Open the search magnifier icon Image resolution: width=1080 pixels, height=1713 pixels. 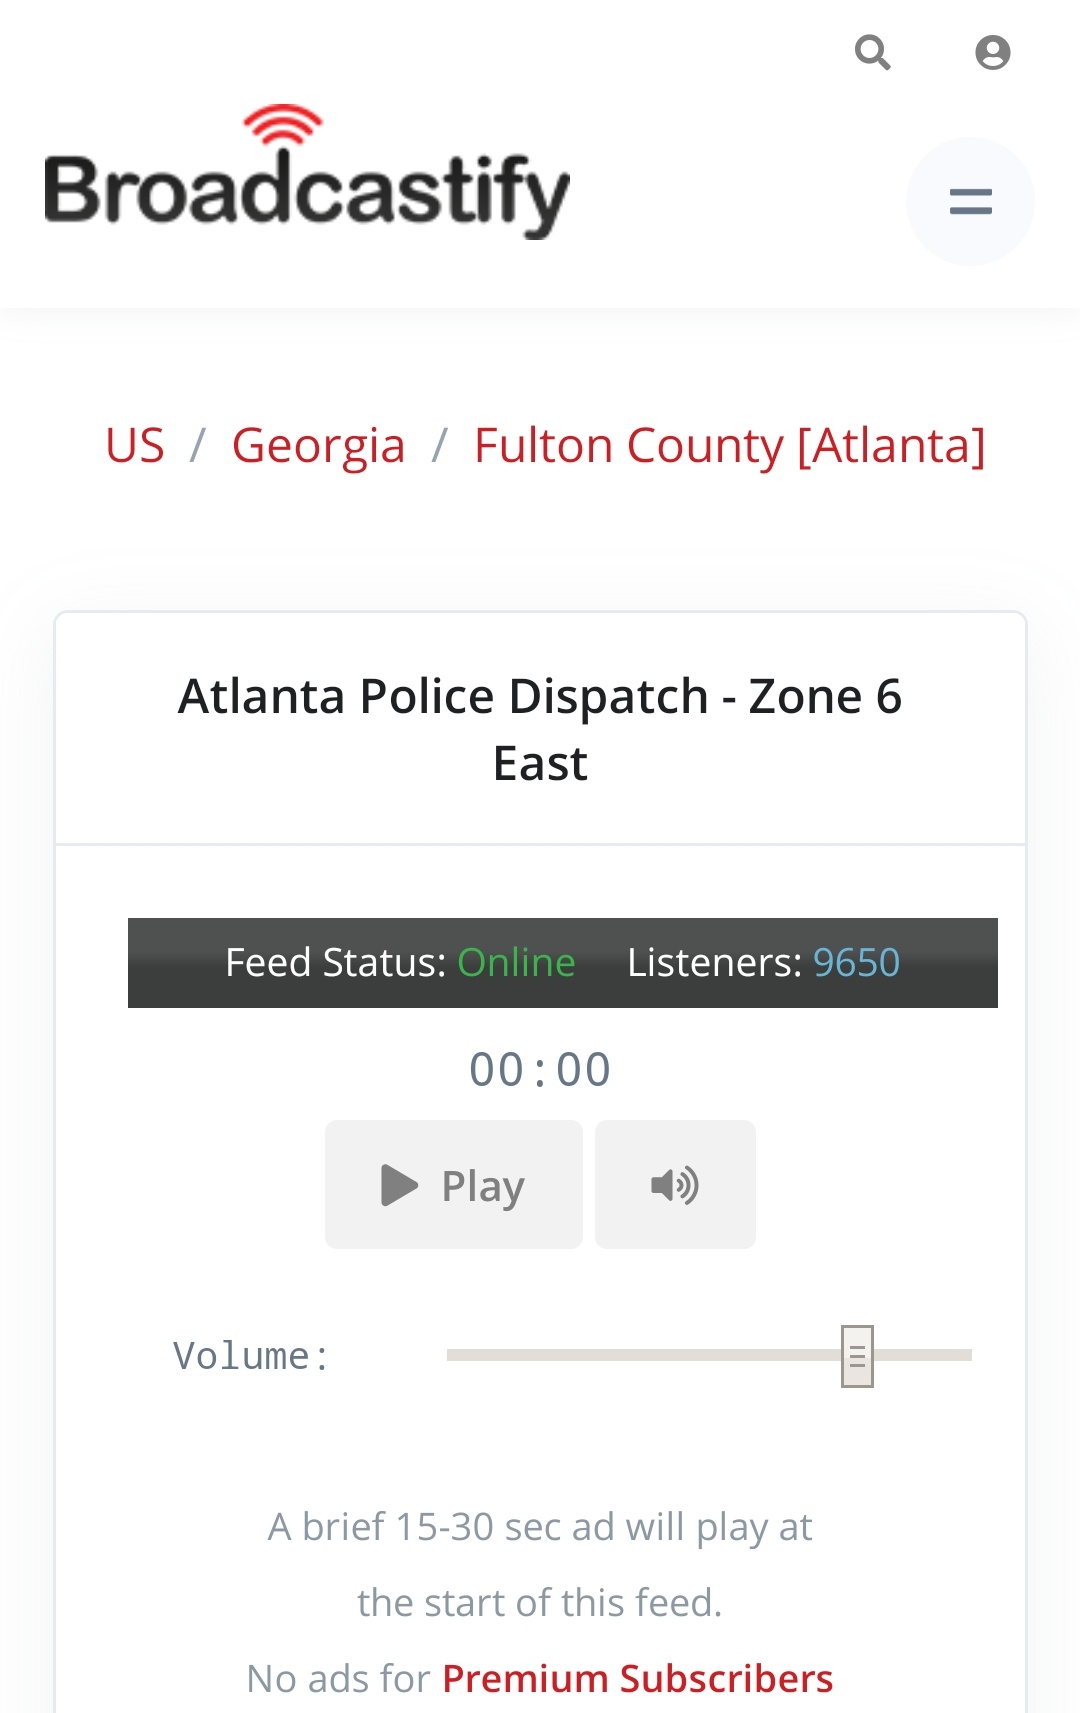pyautogui.click(x=873, y=52)
